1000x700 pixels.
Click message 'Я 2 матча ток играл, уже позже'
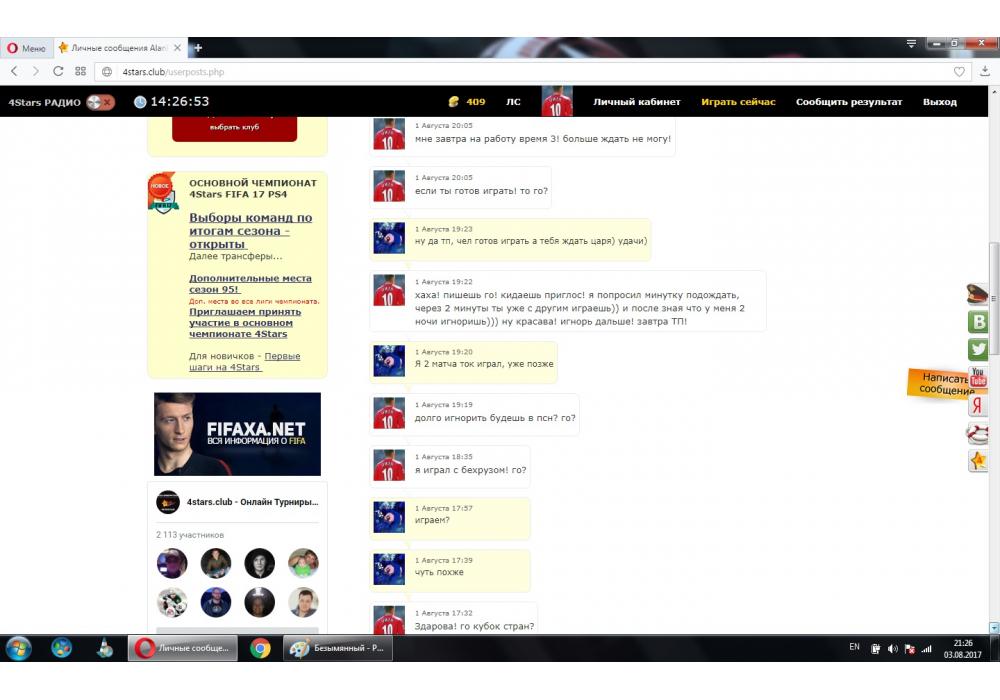click(484, 364)
